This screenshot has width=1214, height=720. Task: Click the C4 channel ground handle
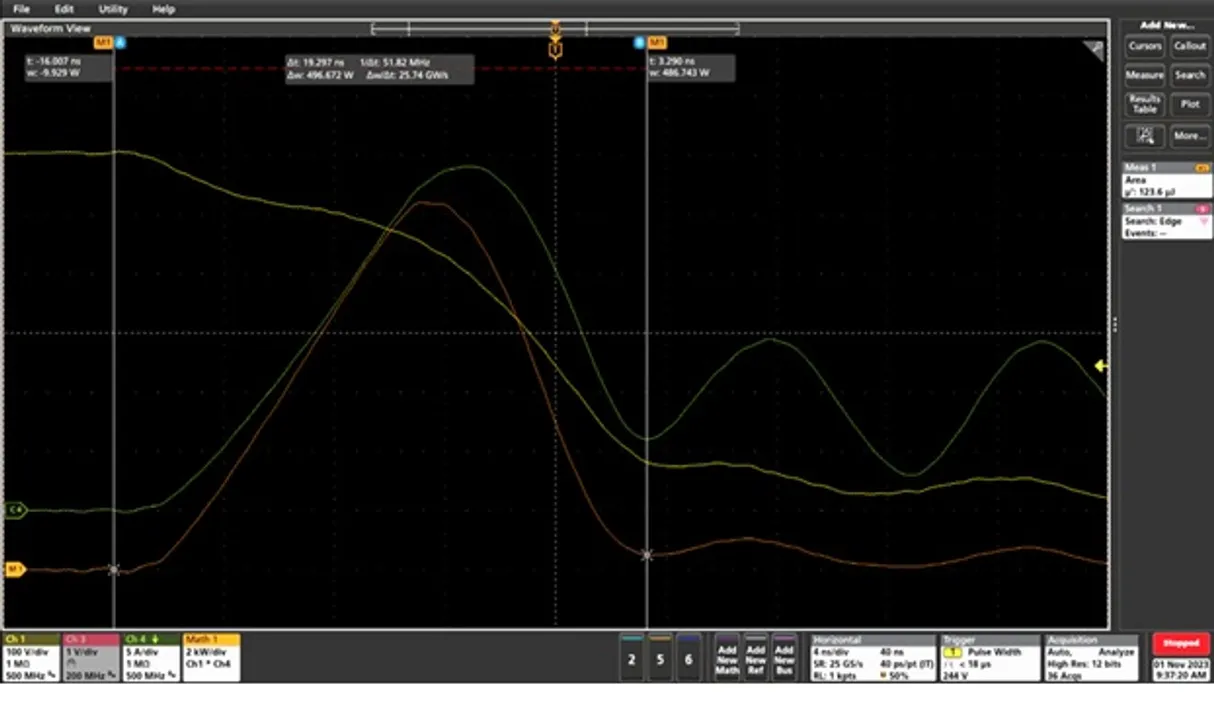click(15, 510)
